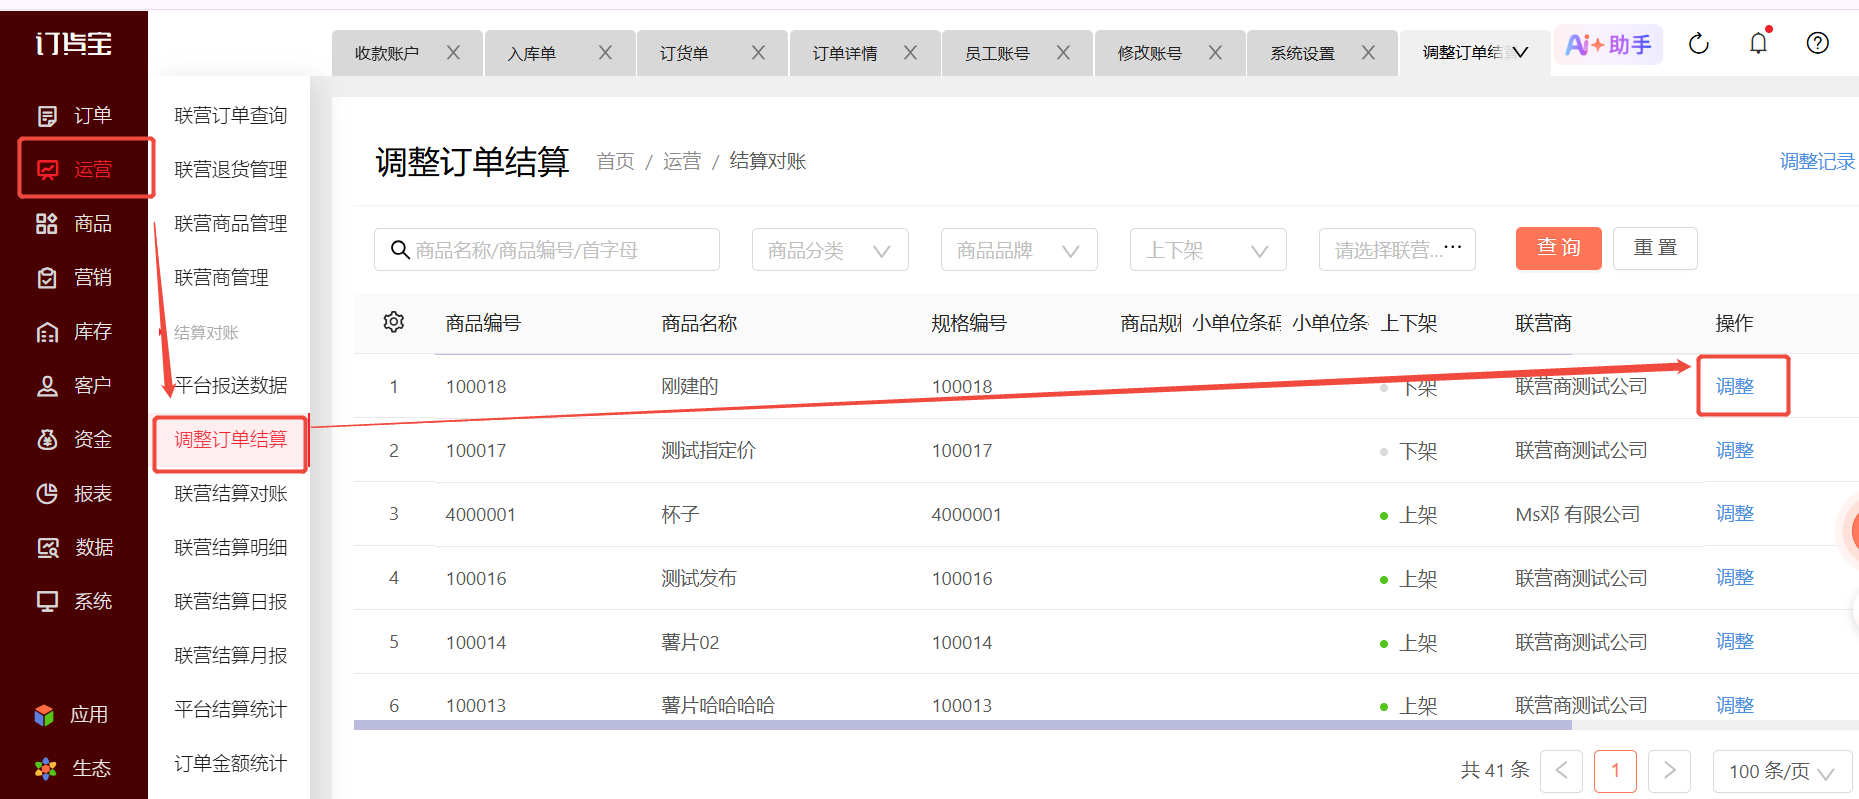
Task: Click the 重置 reset button
Action: (1655, 248)
